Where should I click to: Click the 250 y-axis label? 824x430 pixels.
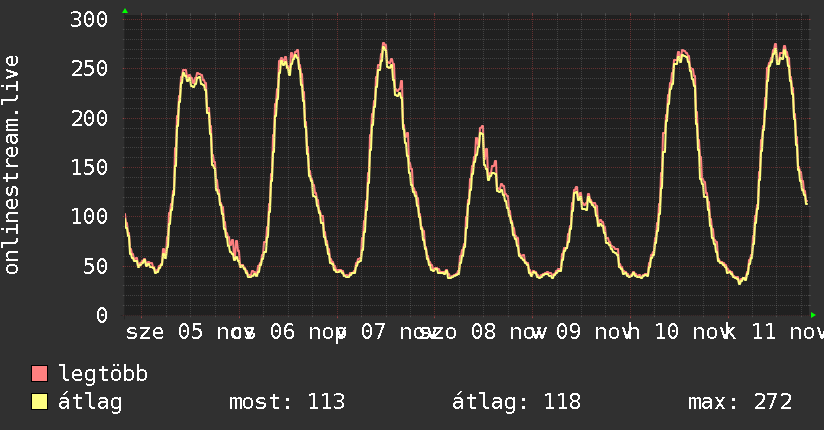coord(90,69)
